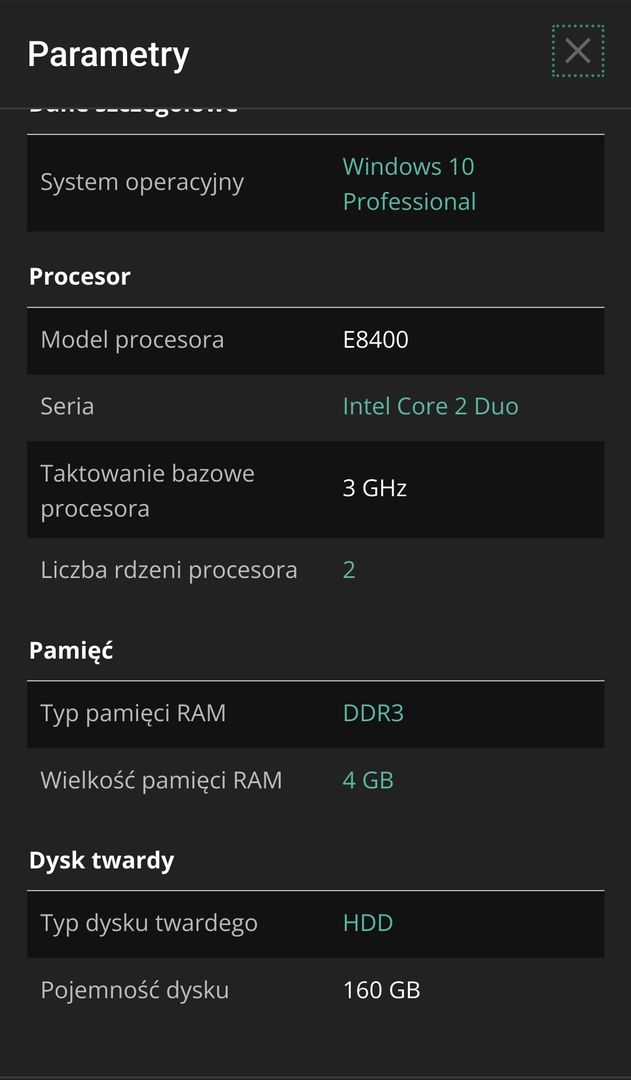Open the Windows 10 Professional link

[x=409, y=184]
